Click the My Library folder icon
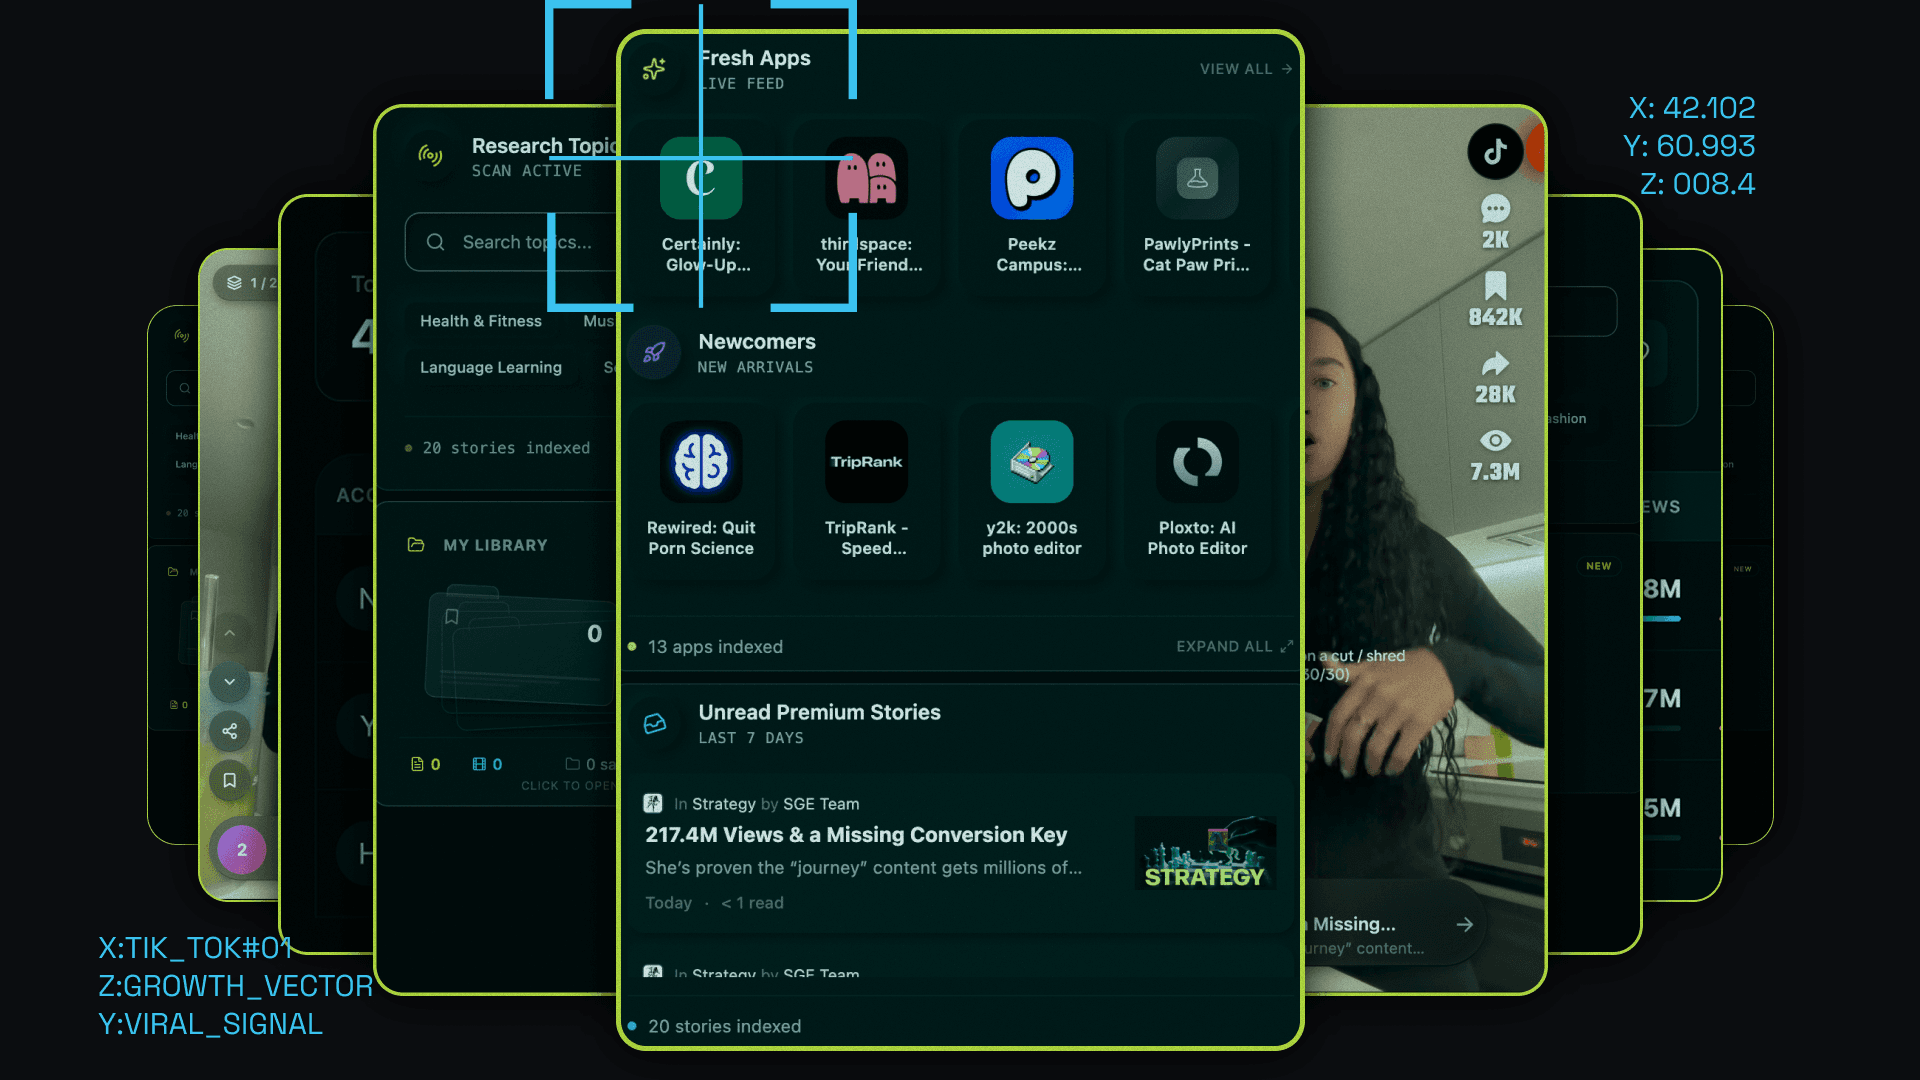Screen dimensions: 1920x1080 click(x=416, y=545)
